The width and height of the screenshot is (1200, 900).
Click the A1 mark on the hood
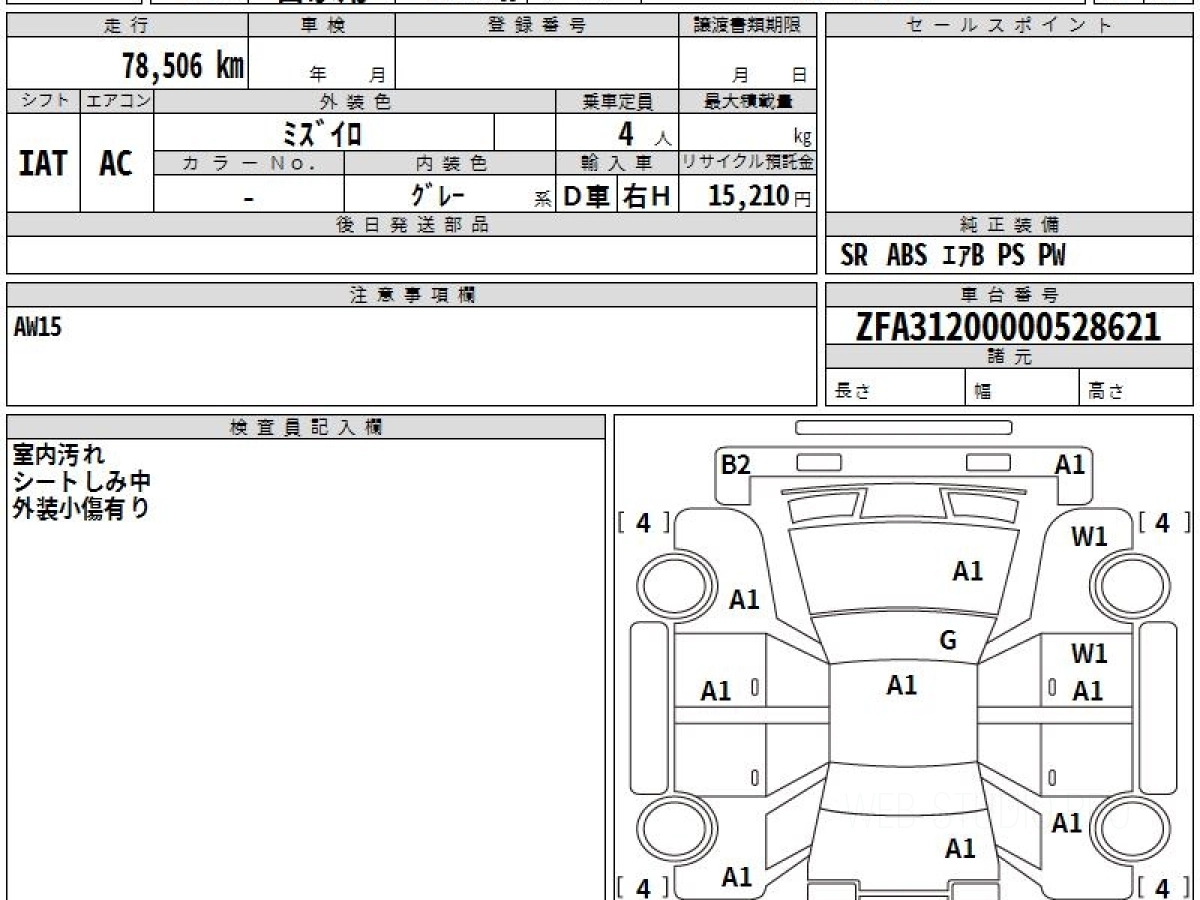[967, 571]
